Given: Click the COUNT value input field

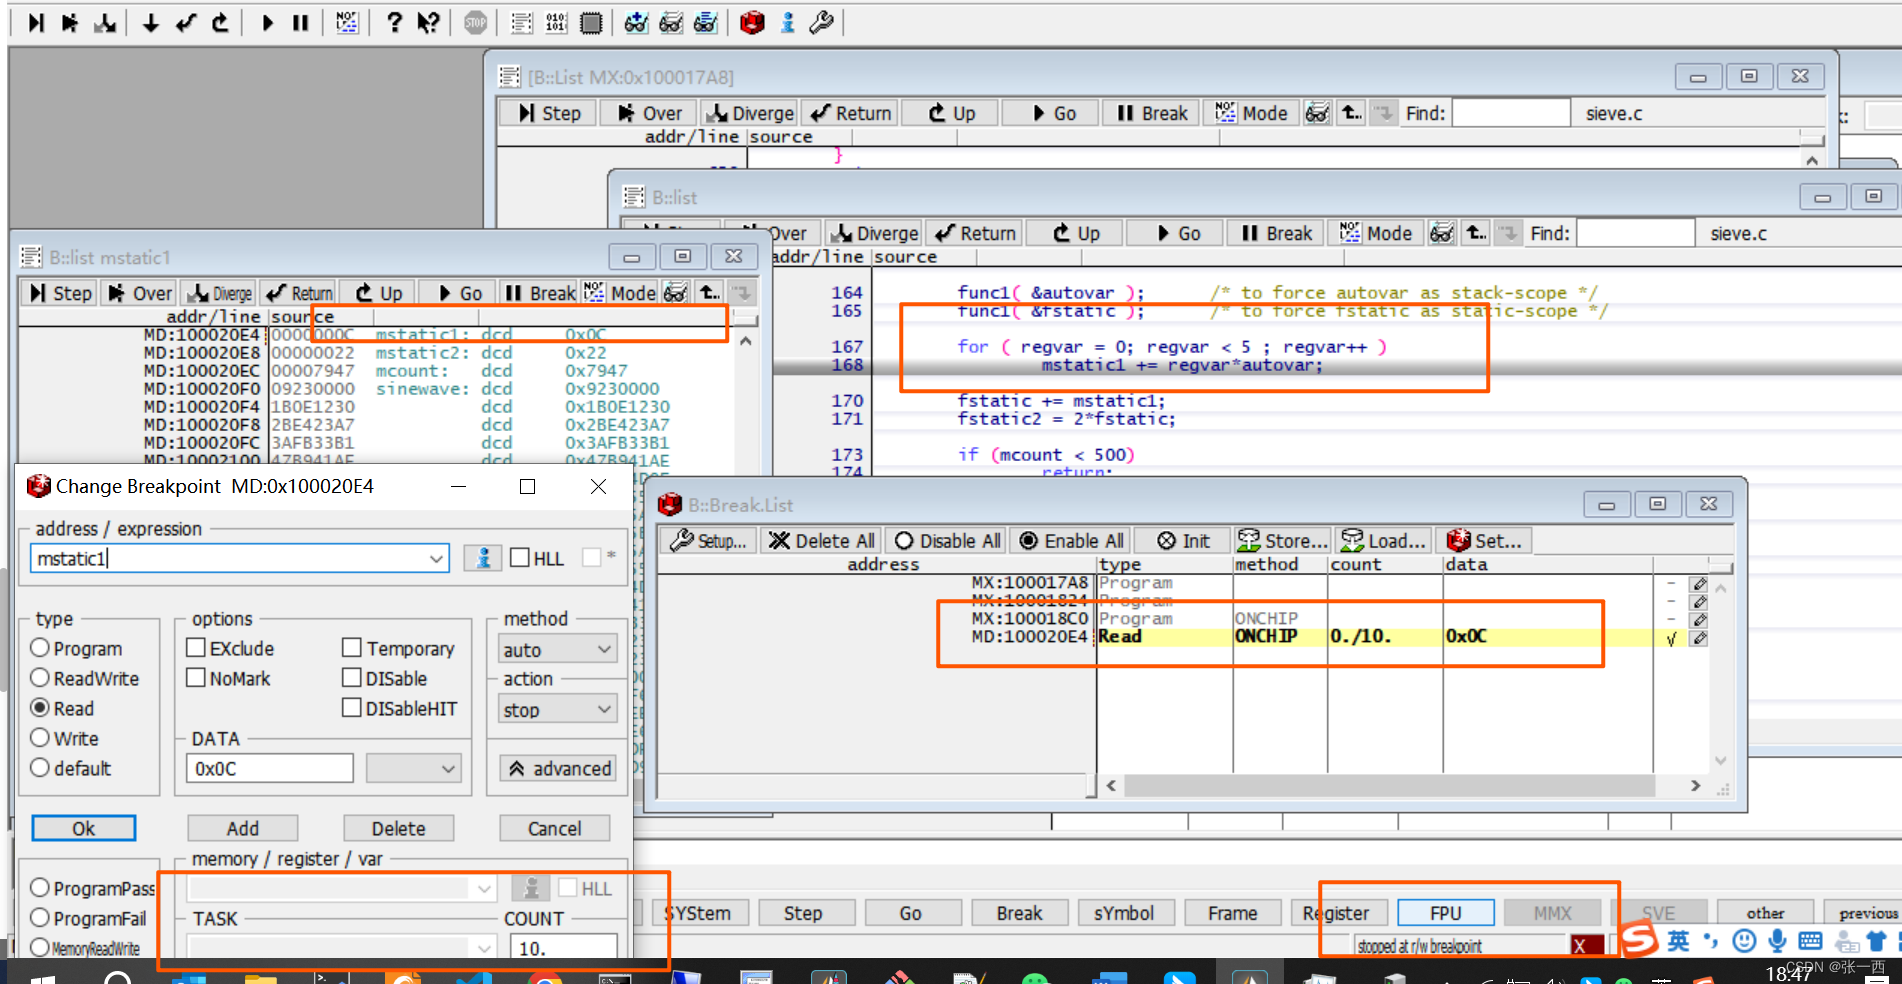Looking at the screenshot, I should [x=563, y=947].
